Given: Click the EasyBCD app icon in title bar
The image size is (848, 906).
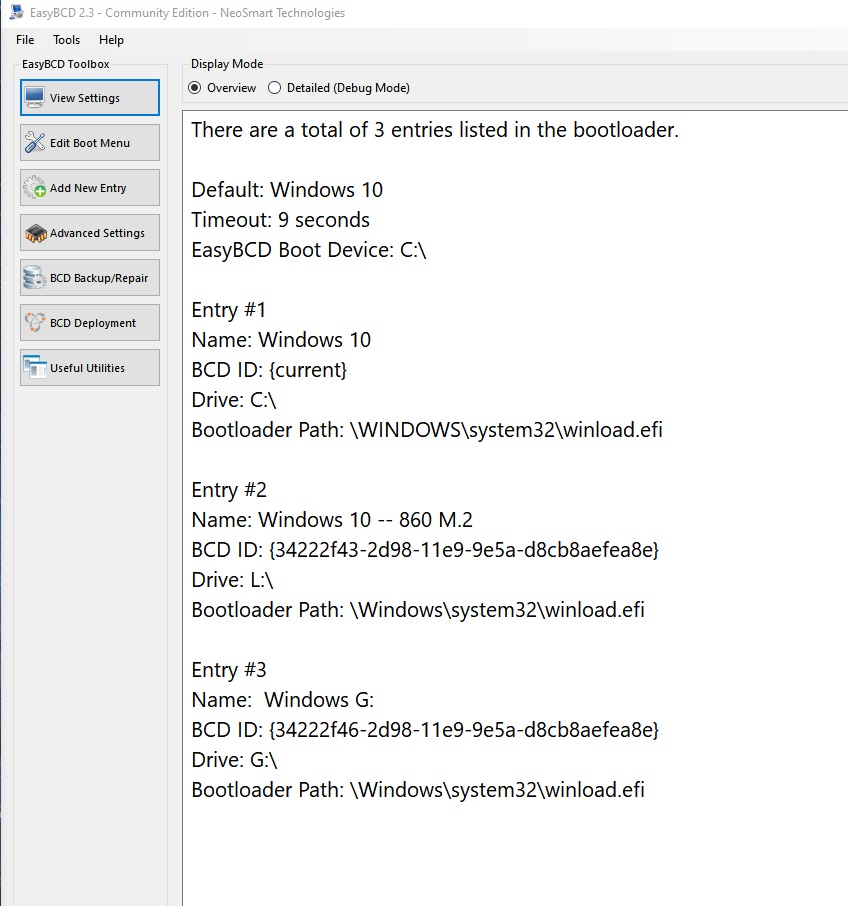Looking at the screenshot, I should click(16, 12).
